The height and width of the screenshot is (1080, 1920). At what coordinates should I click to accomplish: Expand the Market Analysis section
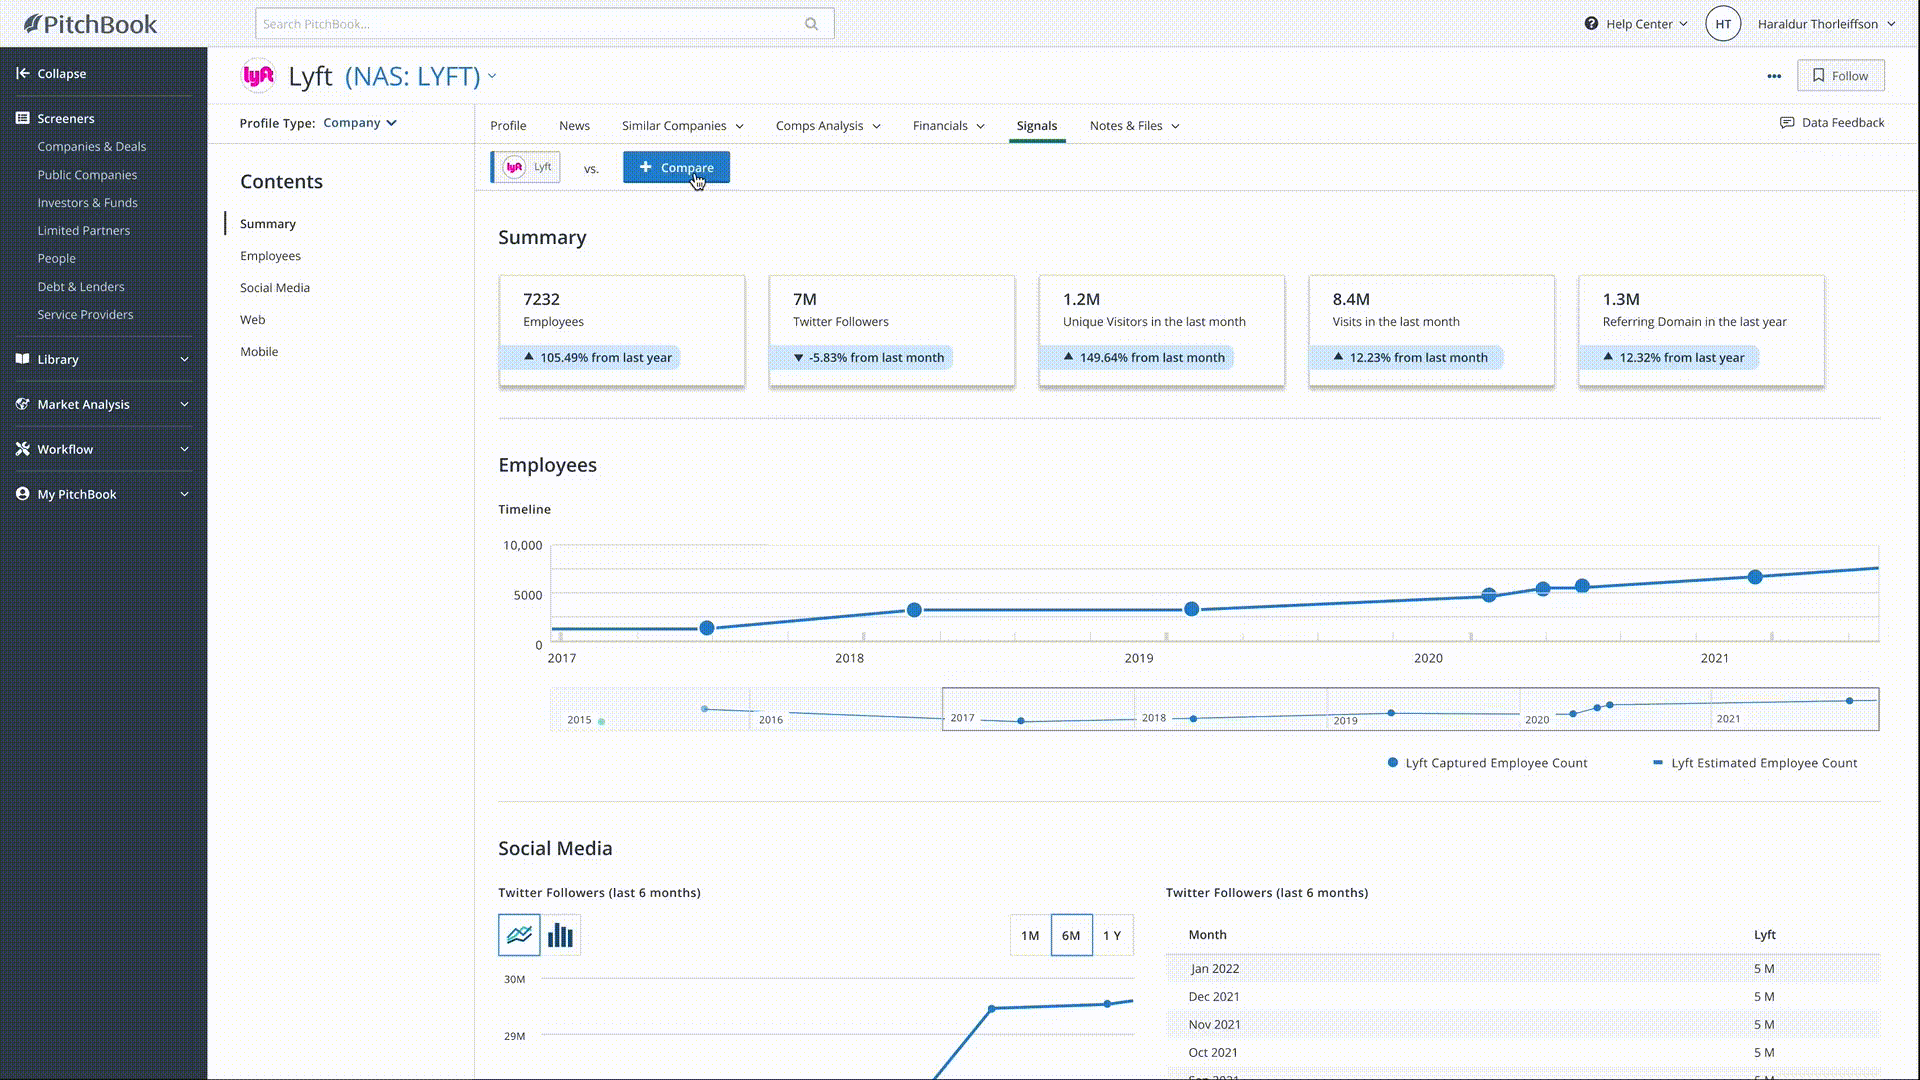[184, 404]
